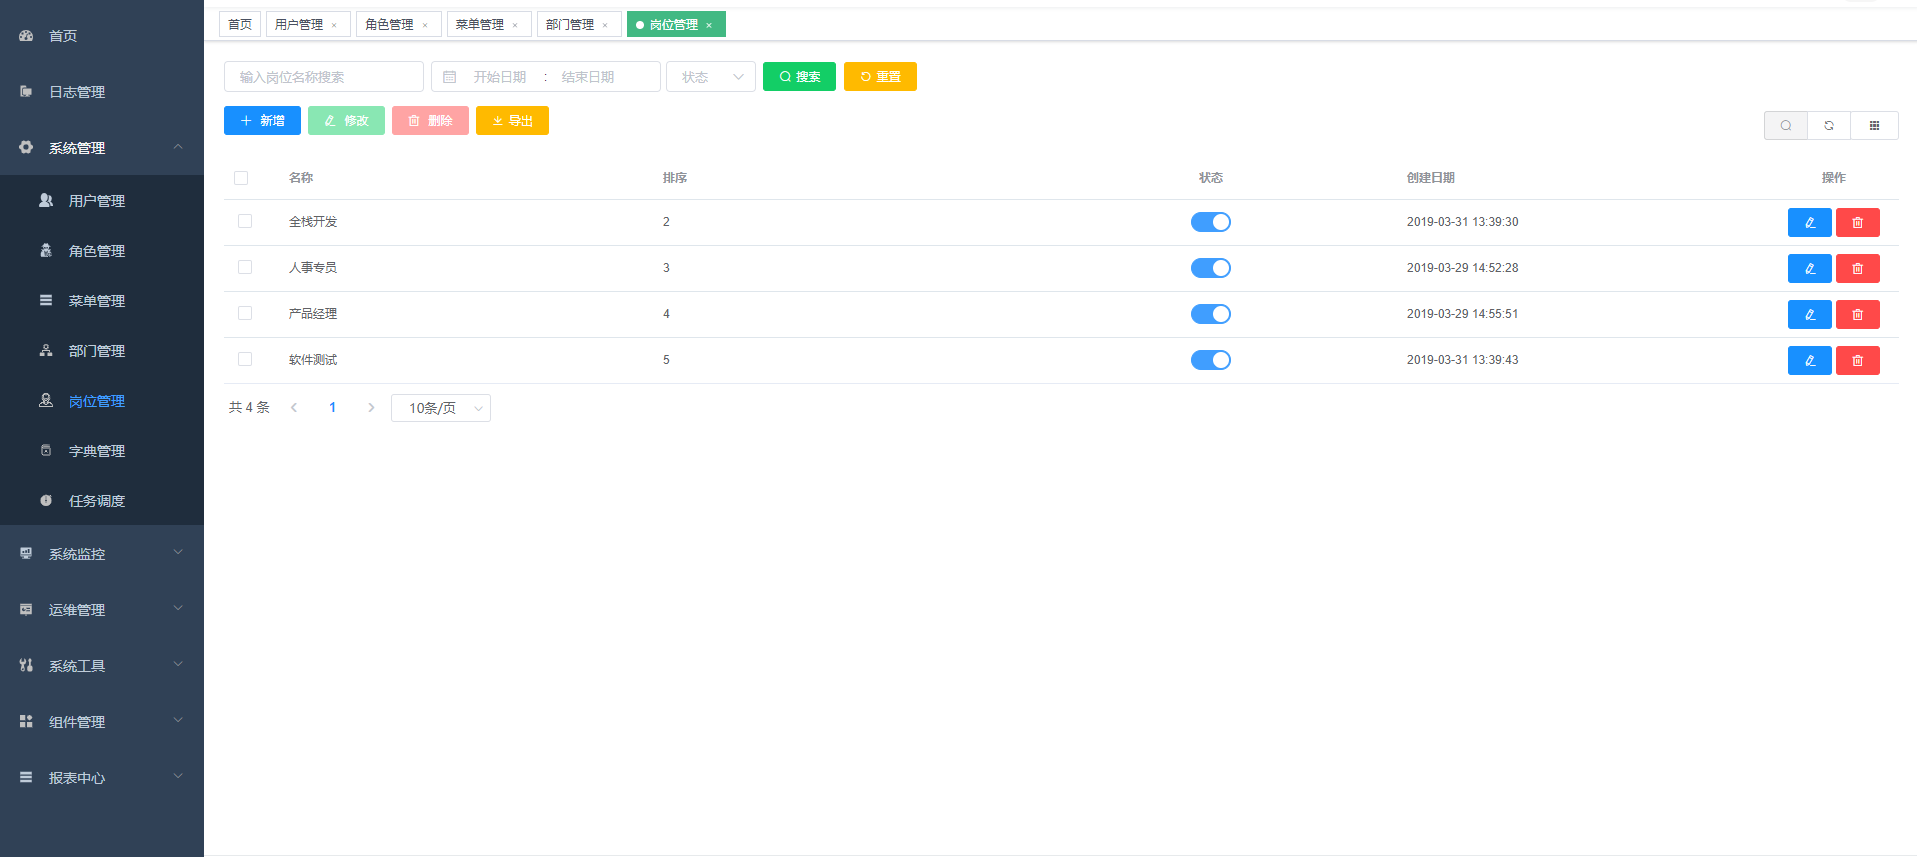Check the select-all checkbox in header
The width and height of the screenshot is (1917, 857).
point(241,178)
